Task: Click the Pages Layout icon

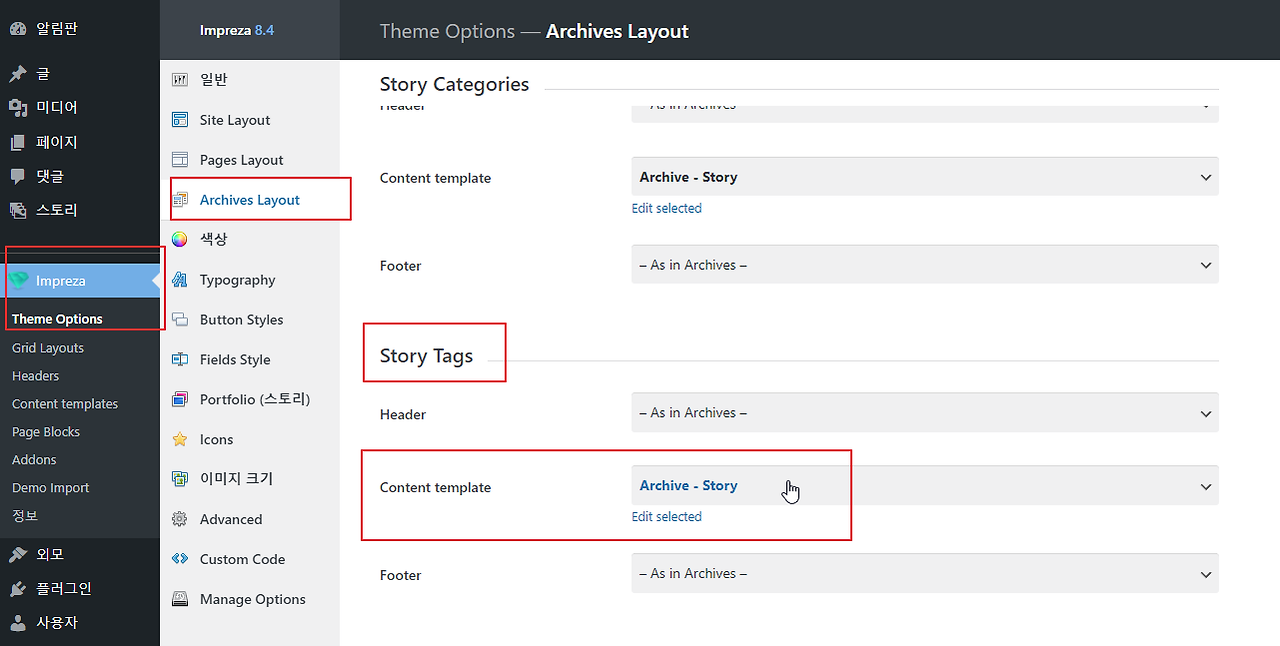Action: tap(180, 160)
